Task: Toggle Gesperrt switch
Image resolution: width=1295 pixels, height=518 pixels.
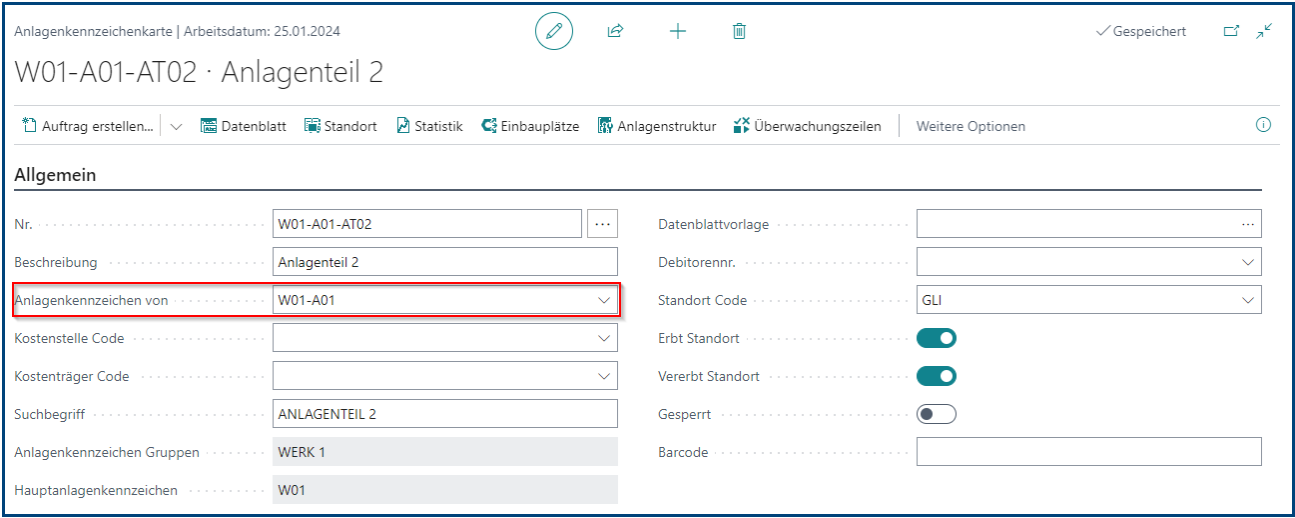Action: coord(937,414)
